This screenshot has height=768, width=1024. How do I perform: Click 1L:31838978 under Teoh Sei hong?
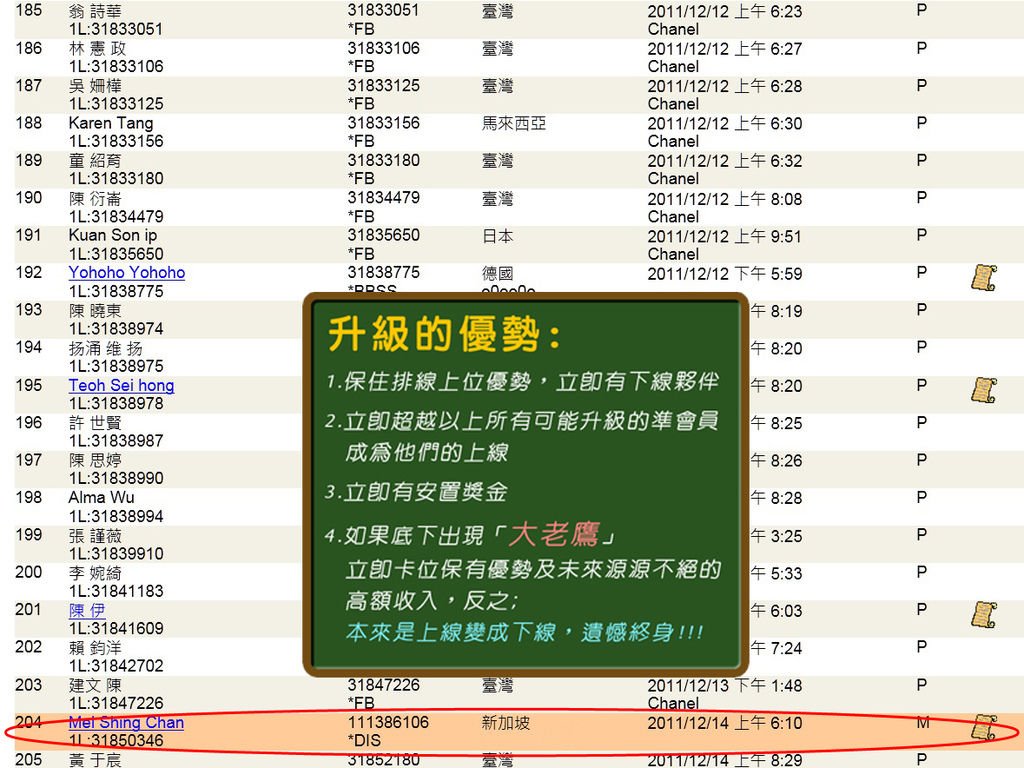coord(116,404)
